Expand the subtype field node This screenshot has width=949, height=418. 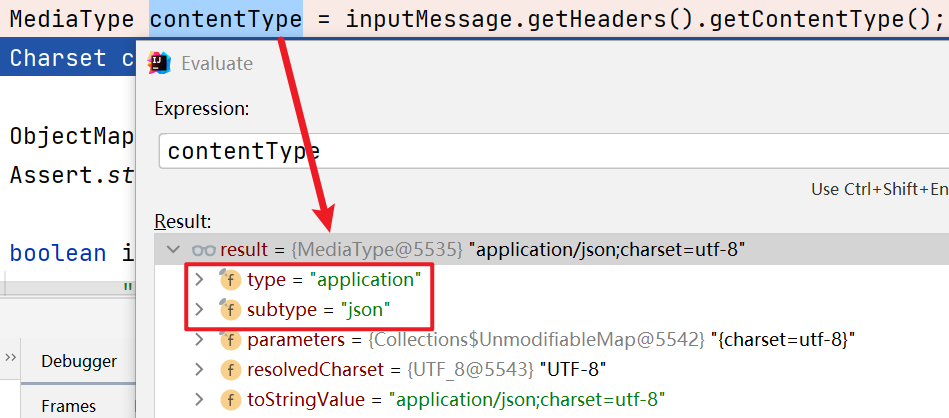199,310
